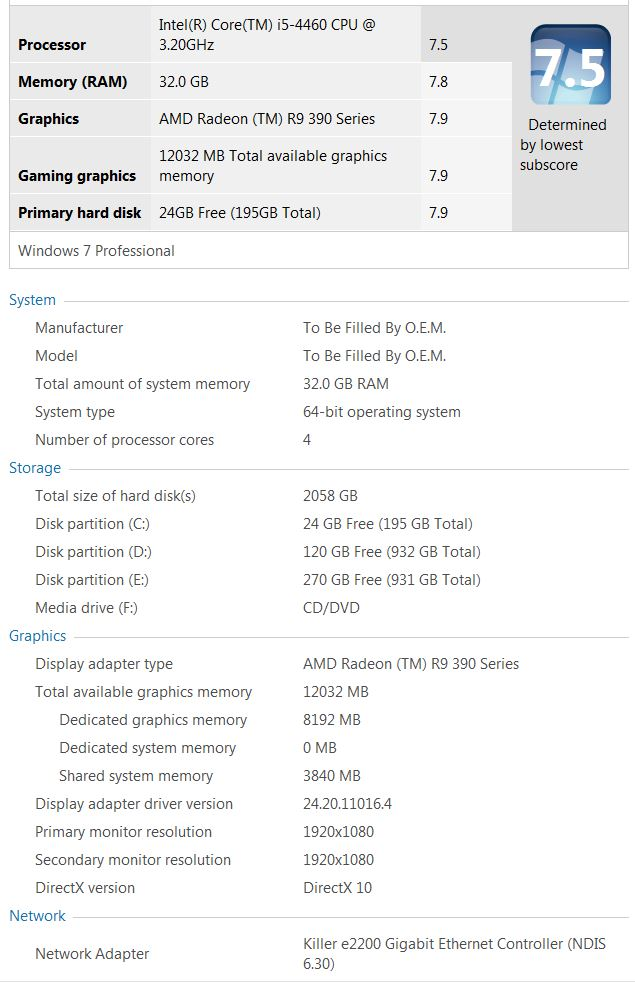Click the Processor row label
The height and width of the screenshot is (982, 635).
tap(52, 45)
